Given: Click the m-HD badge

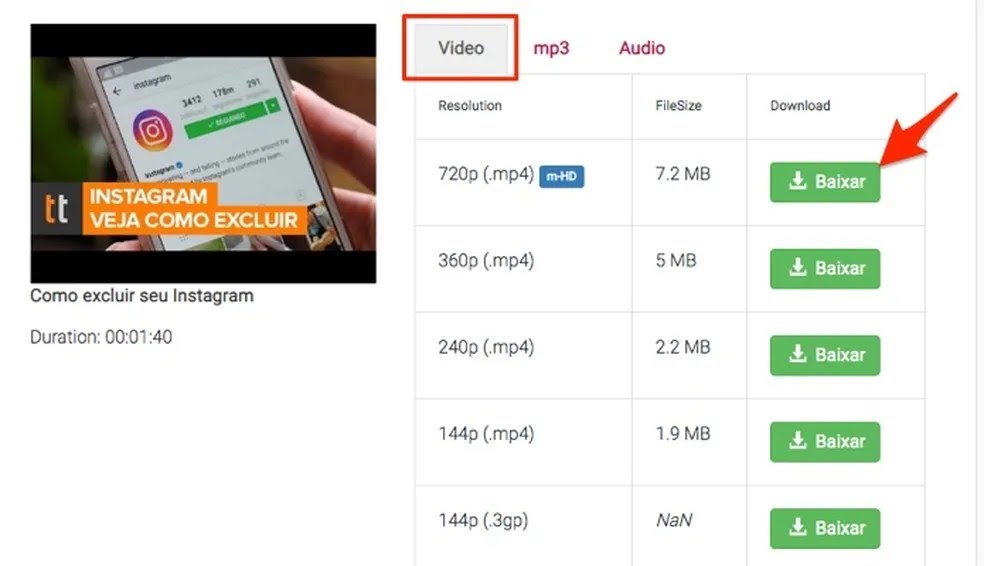Looking at the screenshot, I should (562, 176).
